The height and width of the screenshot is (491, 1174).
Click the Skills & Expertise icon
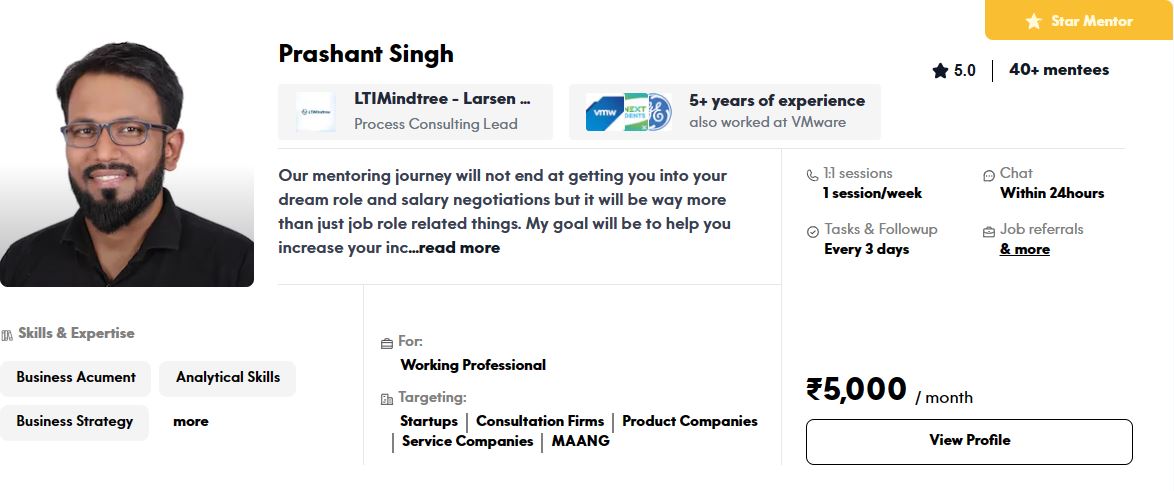(x=7, y=335)
